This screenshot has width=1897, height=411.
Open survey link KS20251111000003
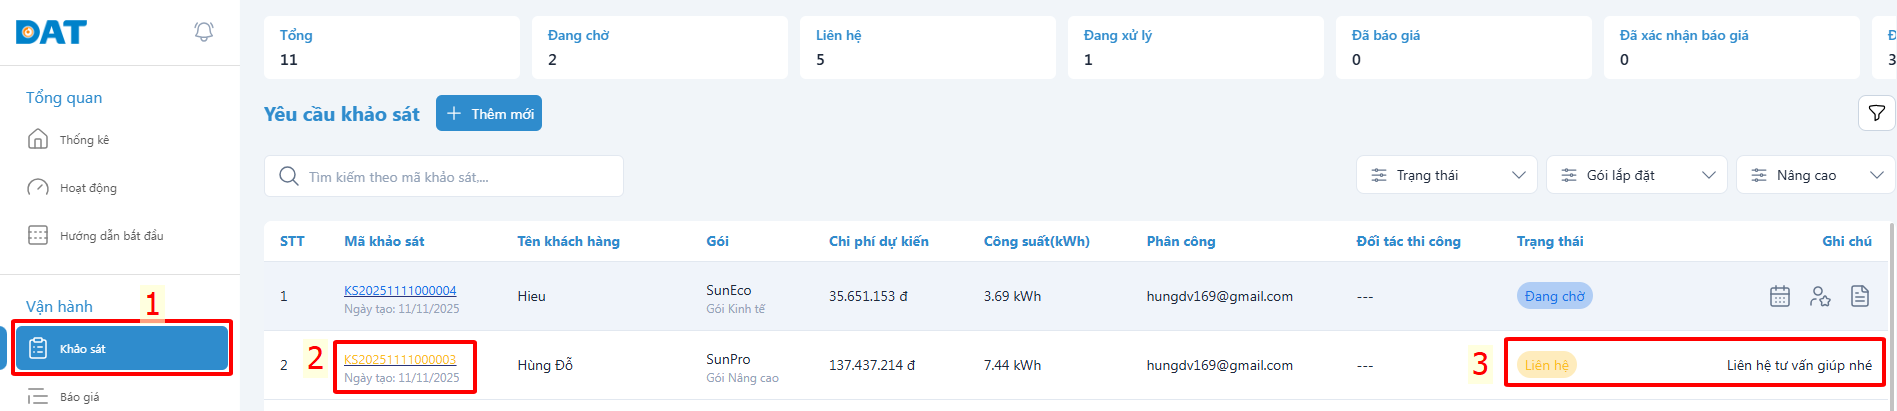(x=400, y=360)
